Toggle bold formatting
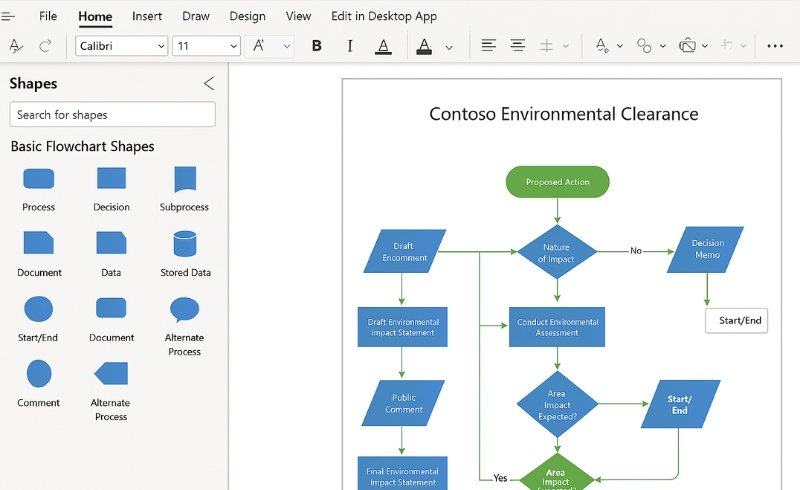Image resolution: width=800 pixels, height=490 pixels. click(317, 46)
